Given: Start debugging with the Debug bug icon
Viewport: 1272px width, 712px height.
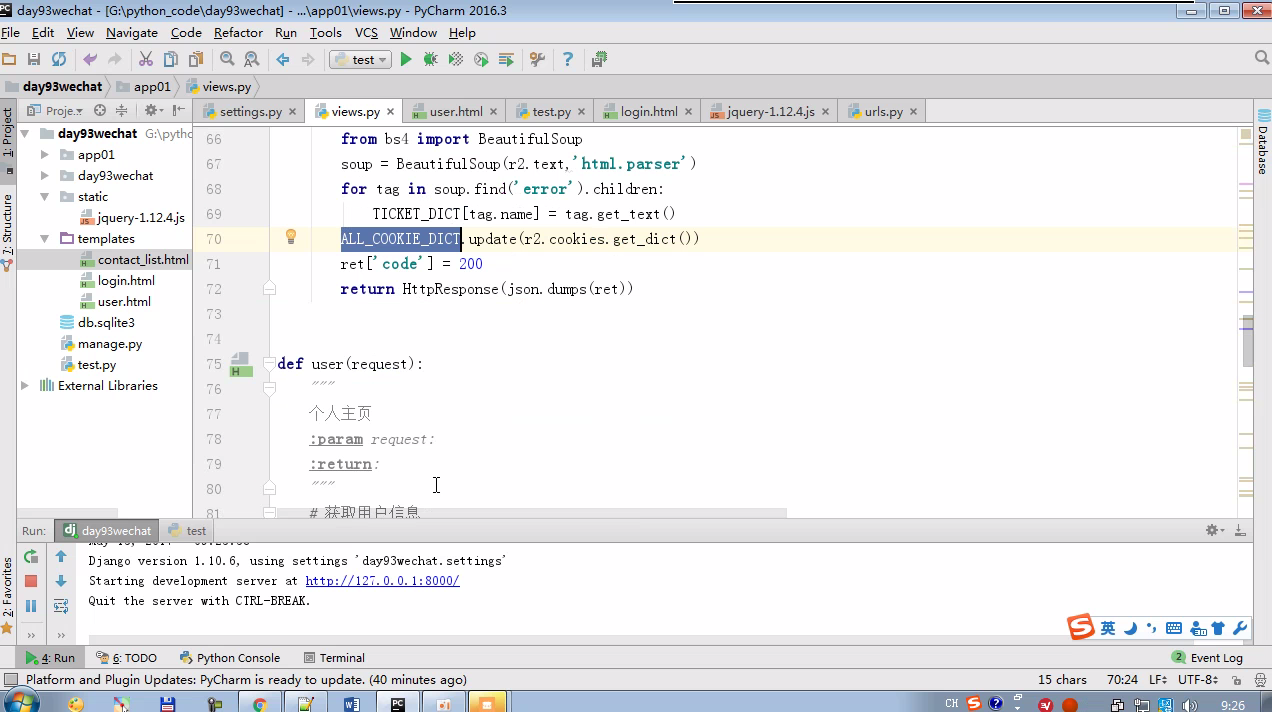Looking at the screenshot, I should click(x=431, y=60).
